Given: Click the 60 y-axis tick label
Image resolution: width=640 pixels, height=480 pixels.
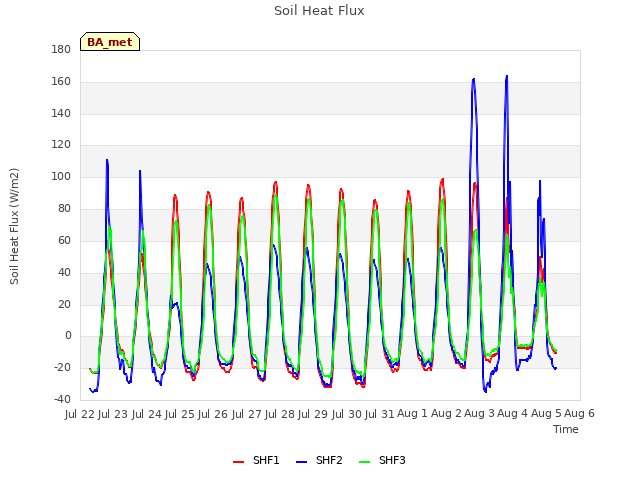Looking at the screenshot, I should (64, 240).
